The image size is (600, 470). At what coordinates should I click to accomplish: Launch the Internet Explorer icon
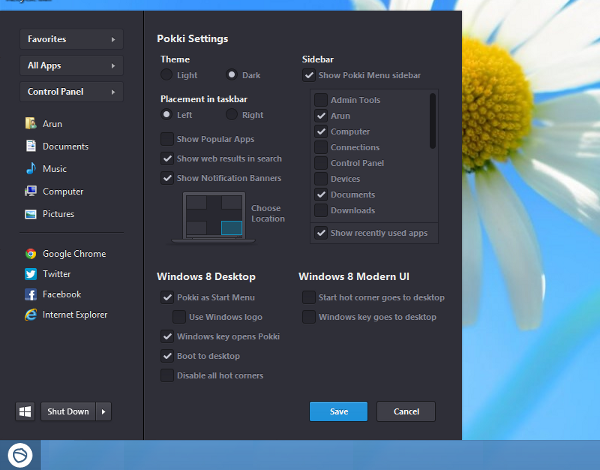click(x=31, y=315)
